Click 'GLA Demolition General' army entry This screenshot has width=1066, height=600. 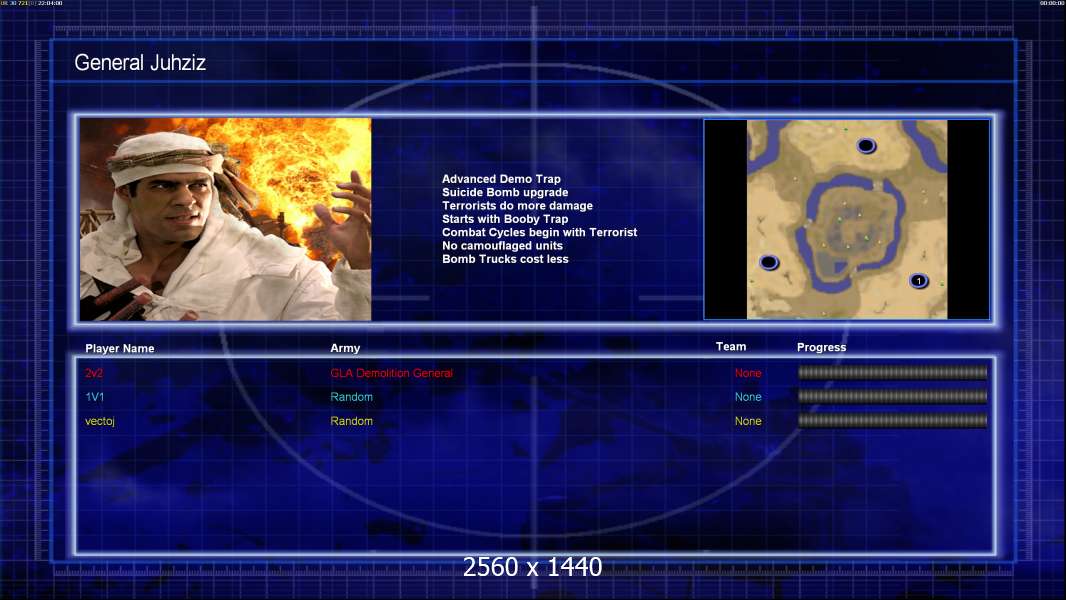pyautogui.click(x=392, y=373)
